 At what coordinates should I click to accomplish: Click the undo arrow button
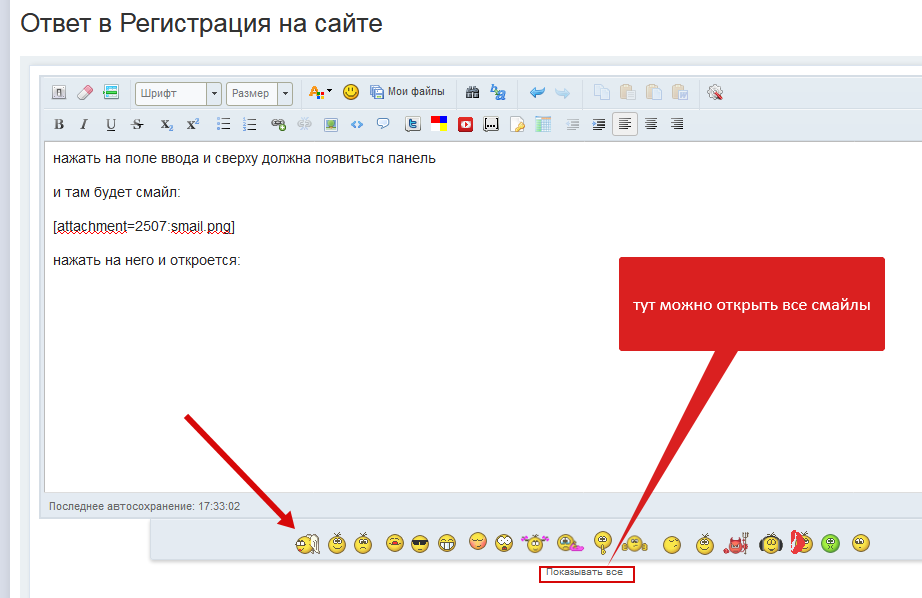(x=537, y=93)
